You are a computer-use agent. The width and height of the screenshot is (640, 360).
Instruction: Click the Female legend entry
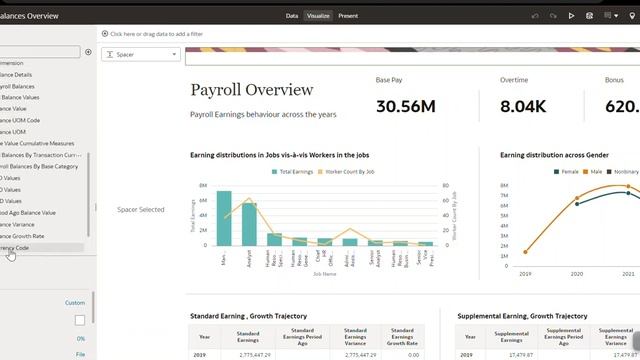point(566,172)
